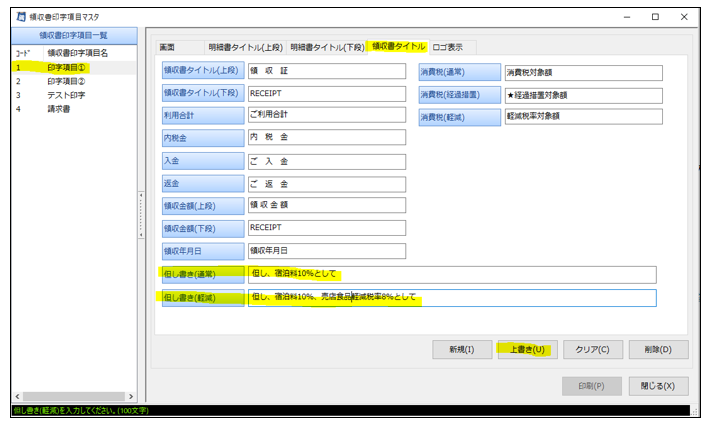
Task: Open the 明細書タイトル(上段) tab
Action: pos(245,47)
